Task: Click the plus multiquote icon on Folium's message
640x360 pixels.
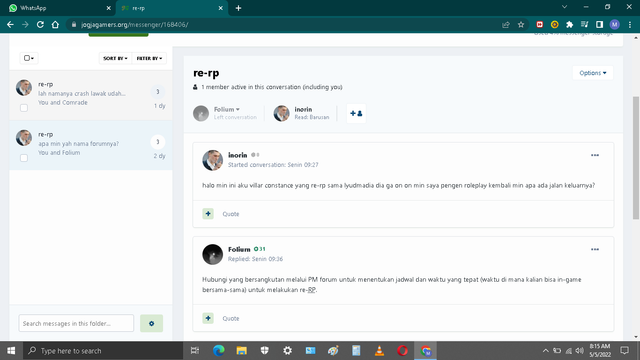Action: tap(208, 318)
